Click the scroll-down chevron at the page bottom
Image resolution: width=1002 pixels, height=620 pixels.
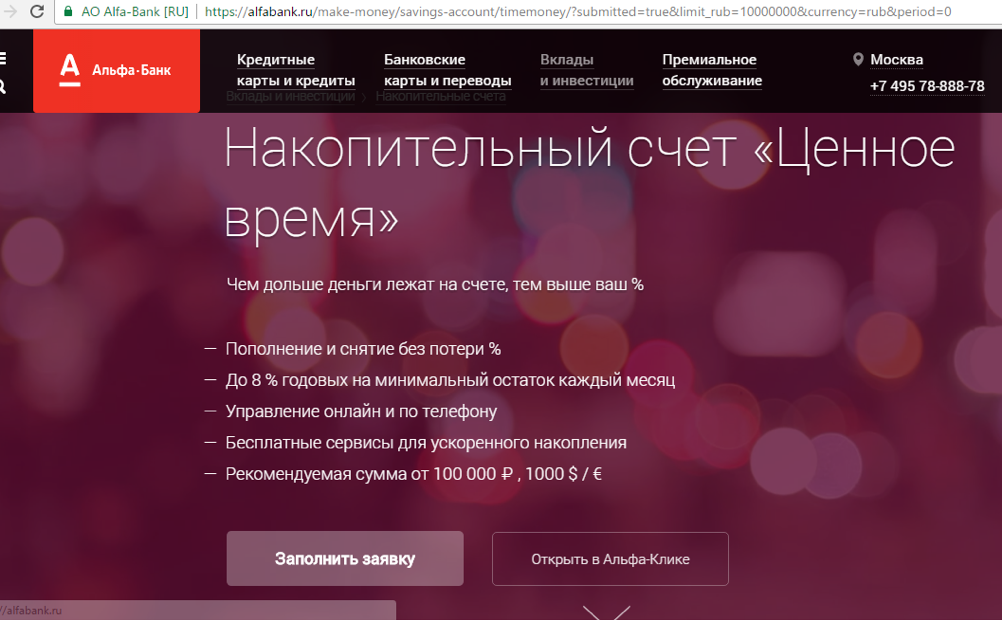606,612
